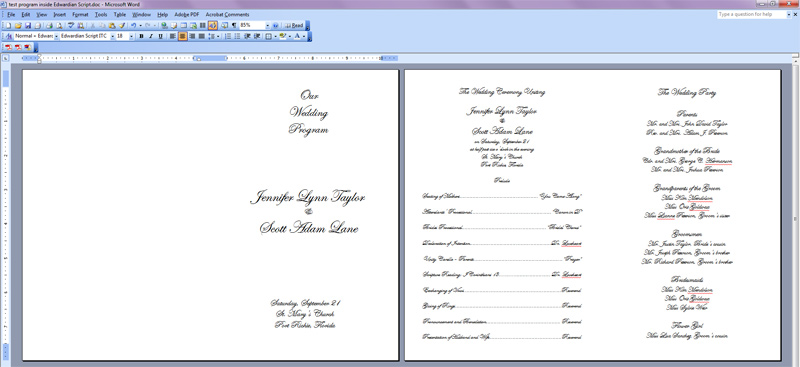Switch to Read layout view
This screenshot has width=800, height=367.
point(294,25)
